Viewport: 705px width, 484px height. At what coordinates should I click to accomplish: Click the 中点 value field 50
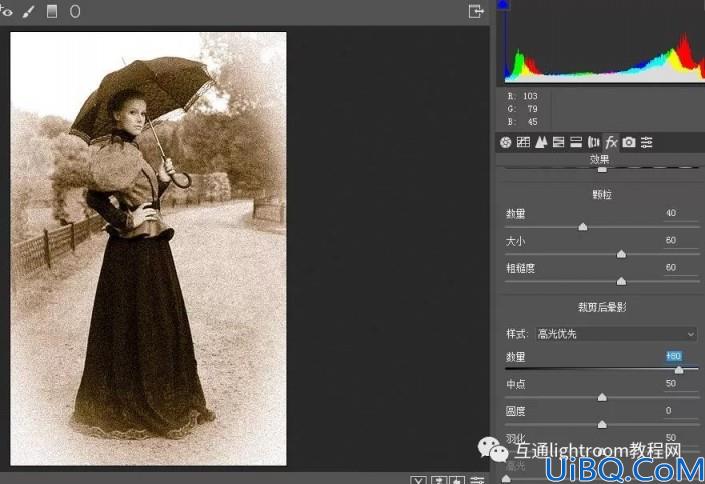pos(681,383)
